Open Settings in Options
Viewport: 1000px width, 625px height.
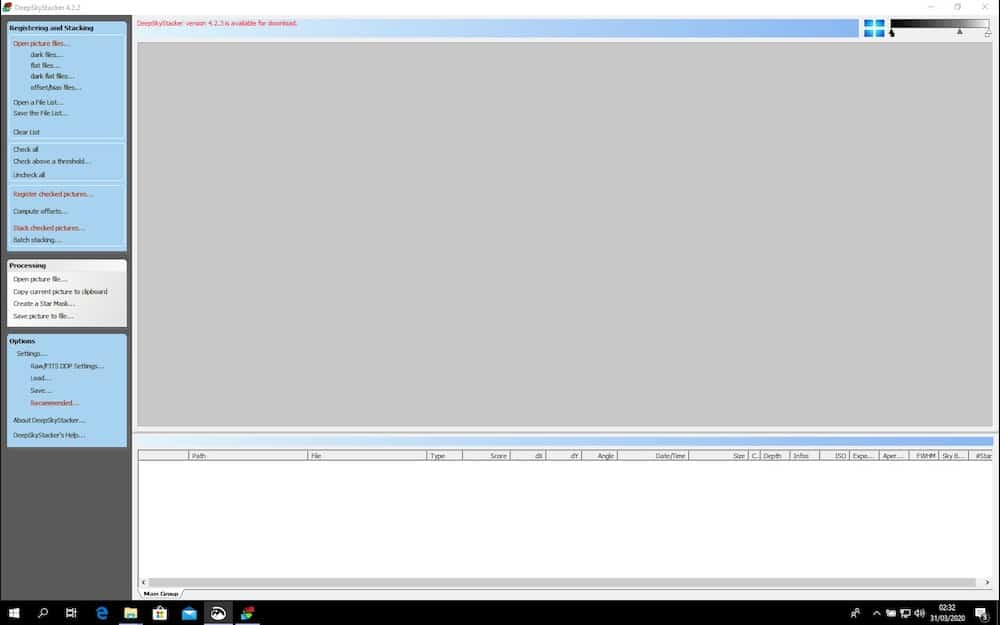pyautogui.click(x=32, y=353)
